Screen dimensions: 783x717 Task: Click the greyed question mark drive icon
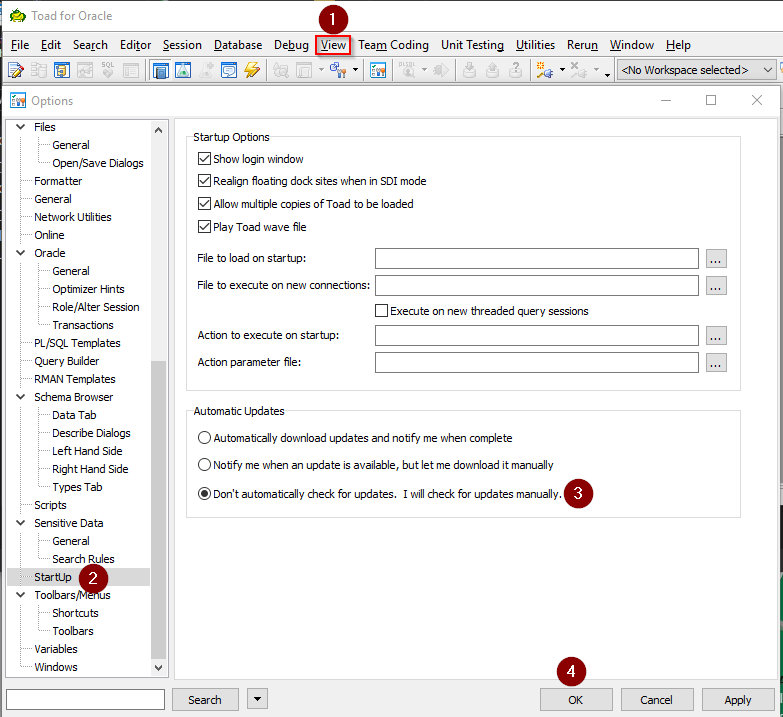click(x=515, y=70)
